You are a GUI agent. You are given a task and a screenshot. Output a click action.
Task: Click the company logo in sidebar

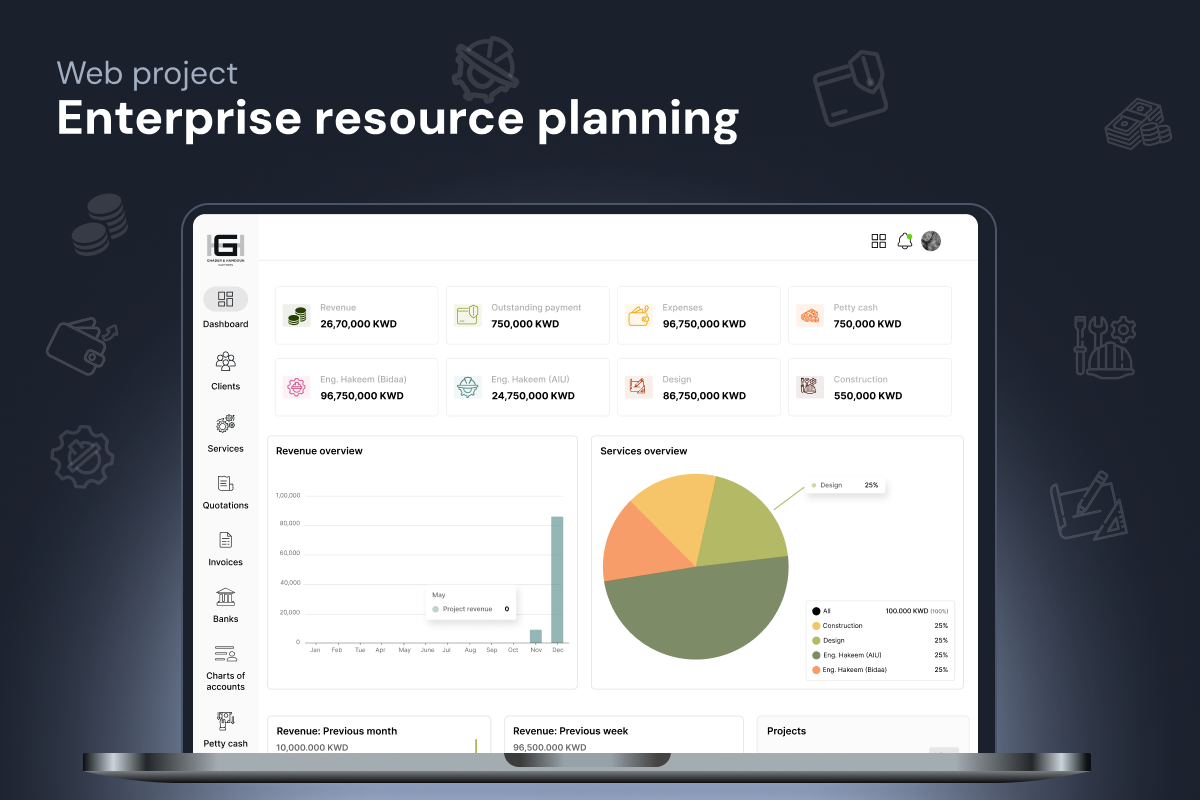[x=225, y=247]
